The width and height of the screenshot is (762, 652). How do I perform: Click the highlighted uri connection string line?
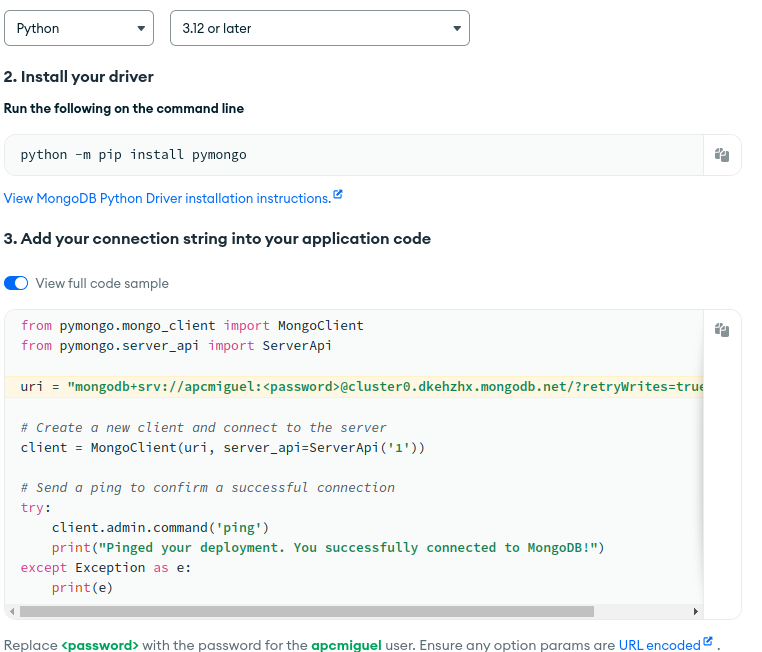[x=360, y=386]
